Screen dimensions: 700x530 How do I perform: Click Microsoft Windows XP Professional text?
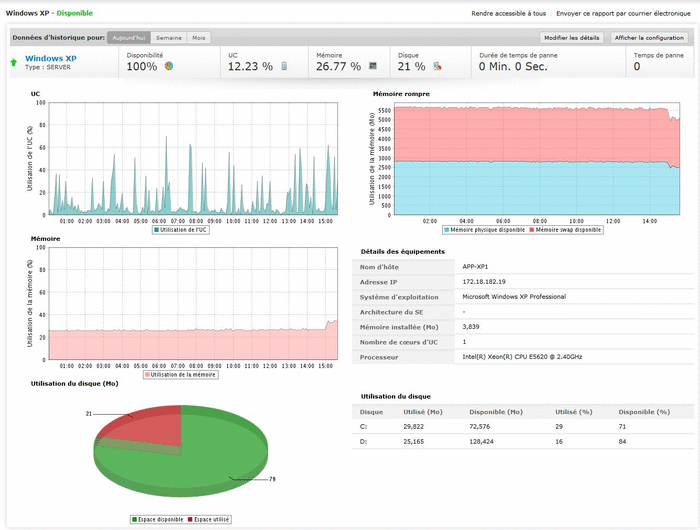click(514, 296)
